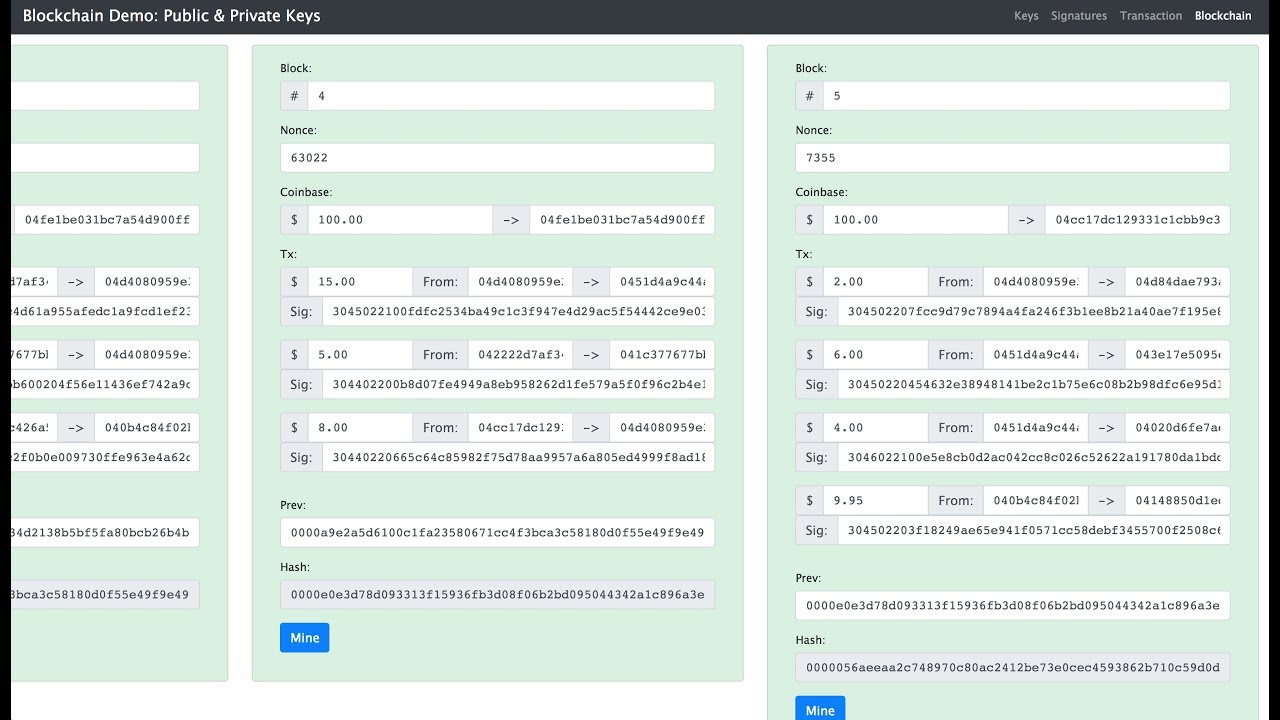Click block 4 Hash value field
This screenshot has height=720, width=1280.
498,594
